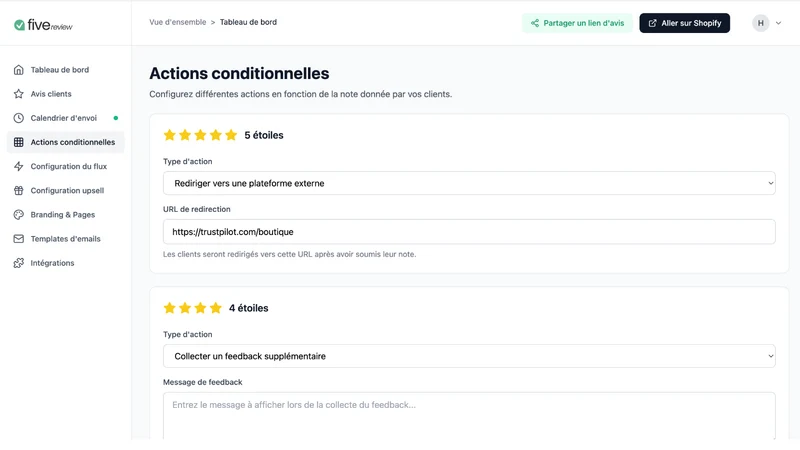The width and height of the screenshot is (800, 450).
Task: Click the first star of the 4 étoiles rating
Action: coord(169,308)
